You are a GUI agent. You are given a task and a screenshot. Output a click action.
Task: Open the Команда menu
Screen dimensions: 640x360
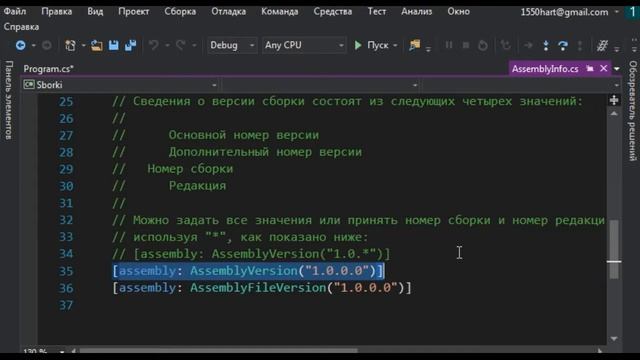point(280,12)
